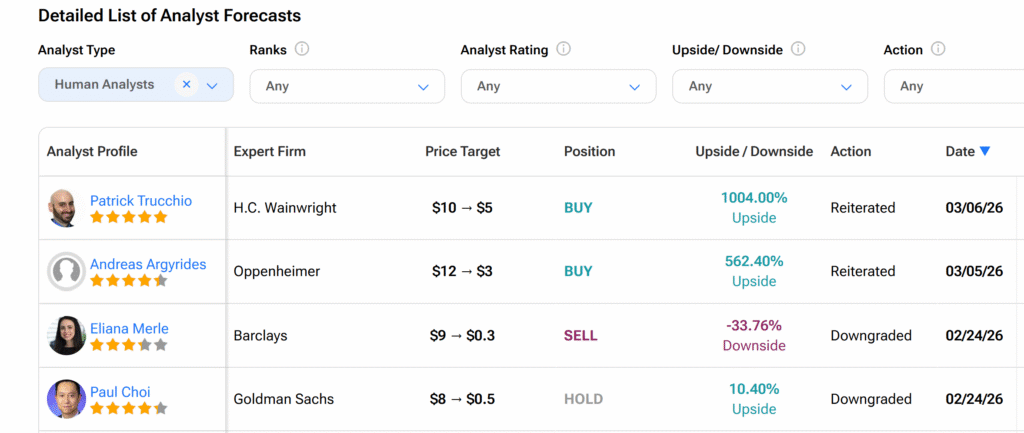The image size is (1024, 433).
Task: Click Patrick Trucchio's profile photo
Action: pyautogui.click(x=65, y=208)
